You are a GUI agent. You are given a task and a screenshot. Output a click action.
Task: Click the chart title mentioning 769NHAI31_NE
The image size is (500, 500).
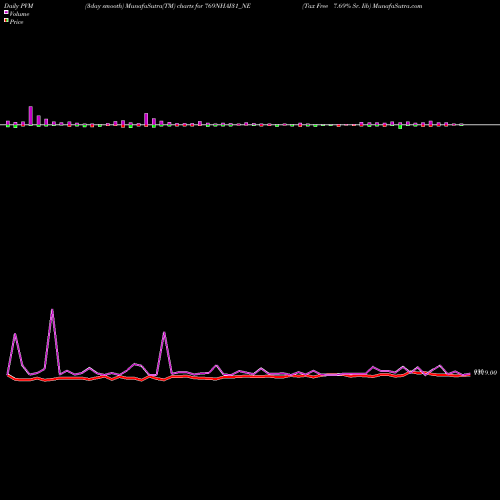(x=168, y=6)
